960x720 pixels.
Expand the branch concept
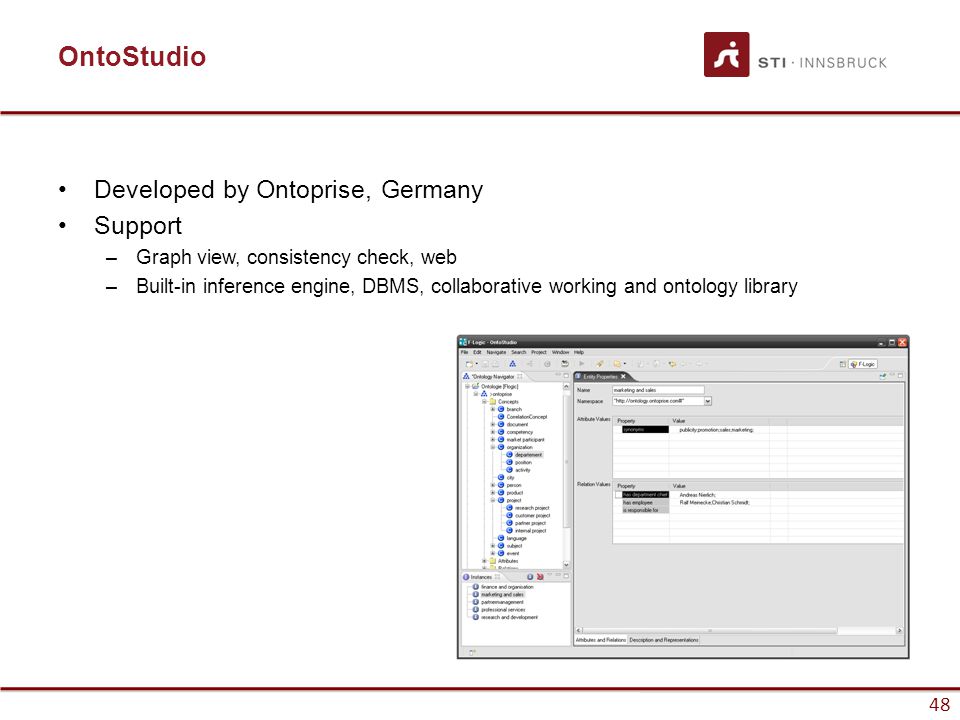pos(493,409)
